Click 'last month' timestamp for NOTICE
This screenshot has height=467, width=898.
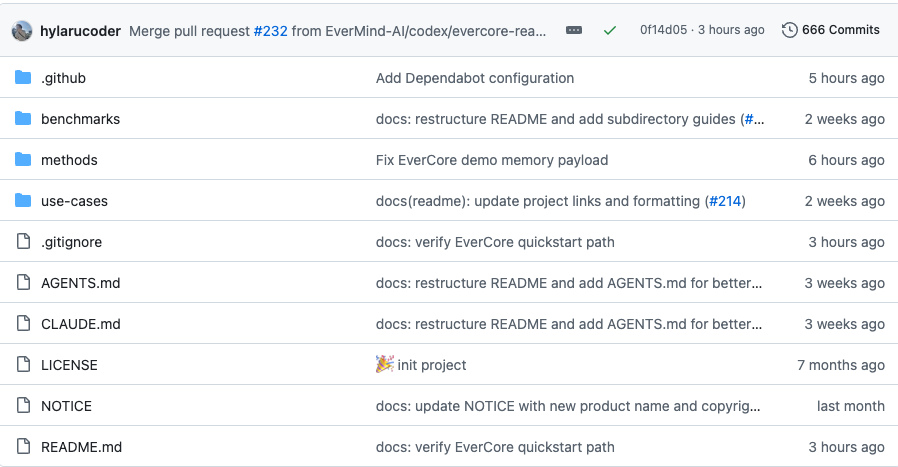(x=850, y=406)
